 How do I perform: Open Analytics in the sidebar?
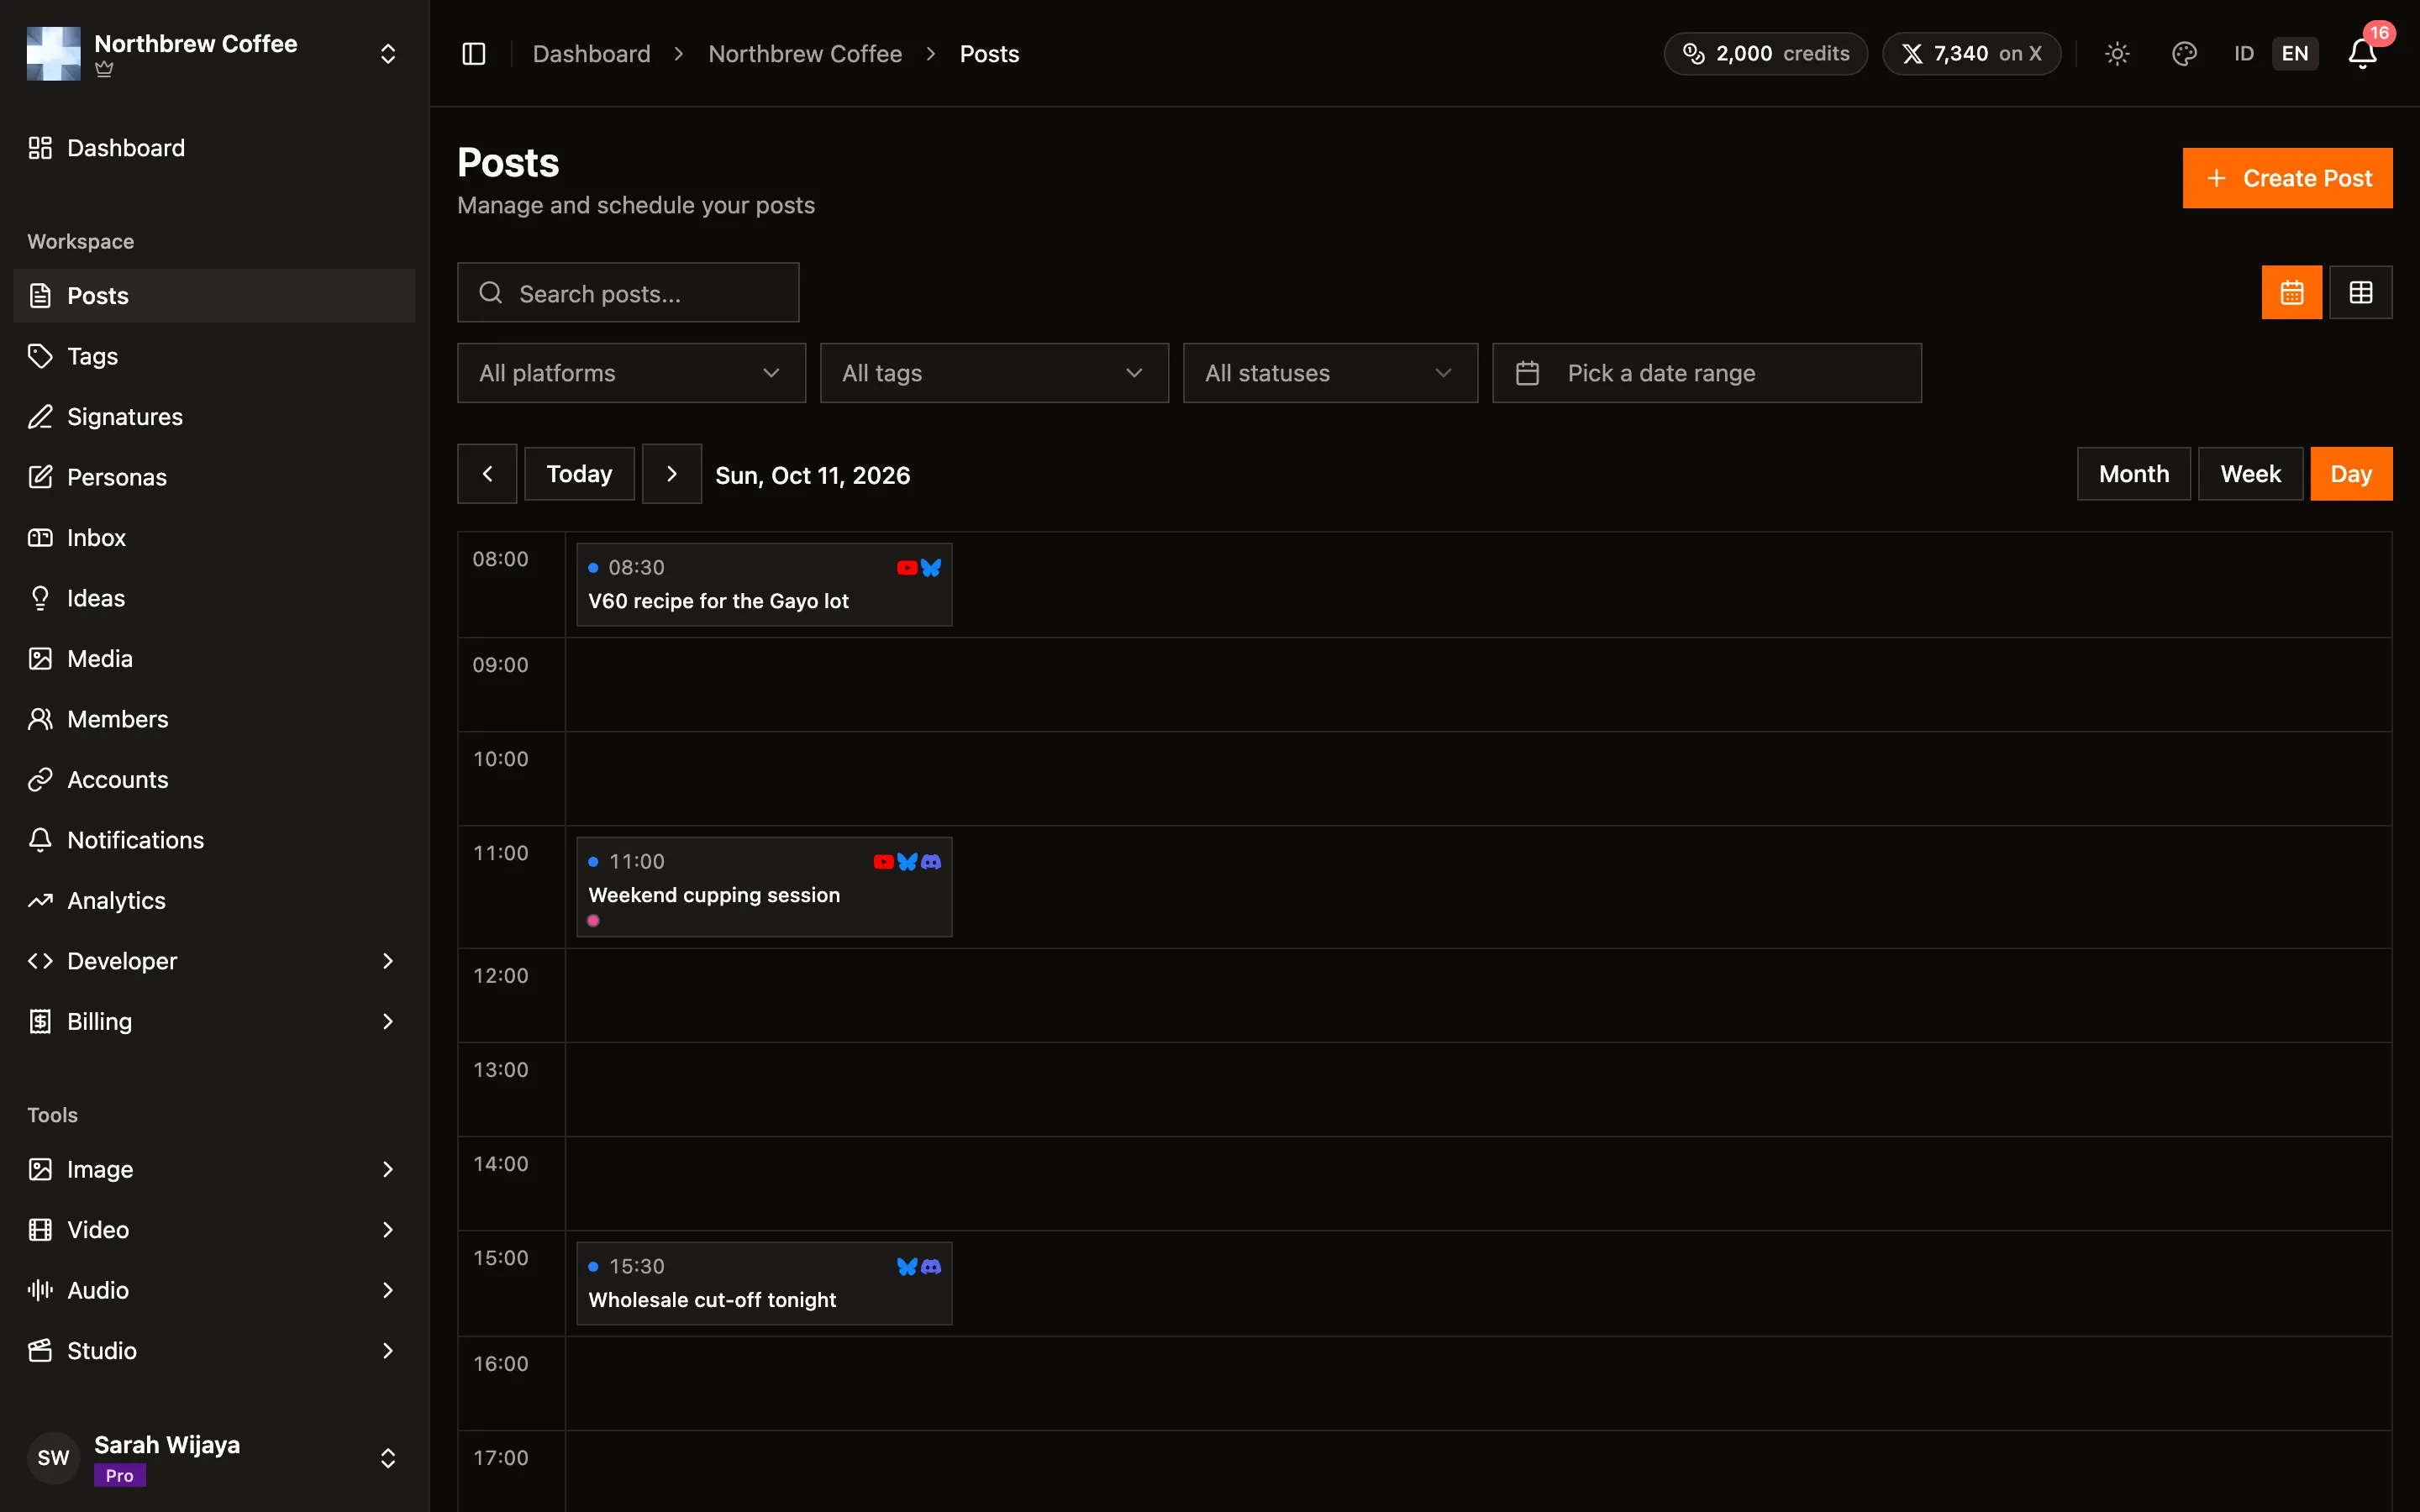214,901
